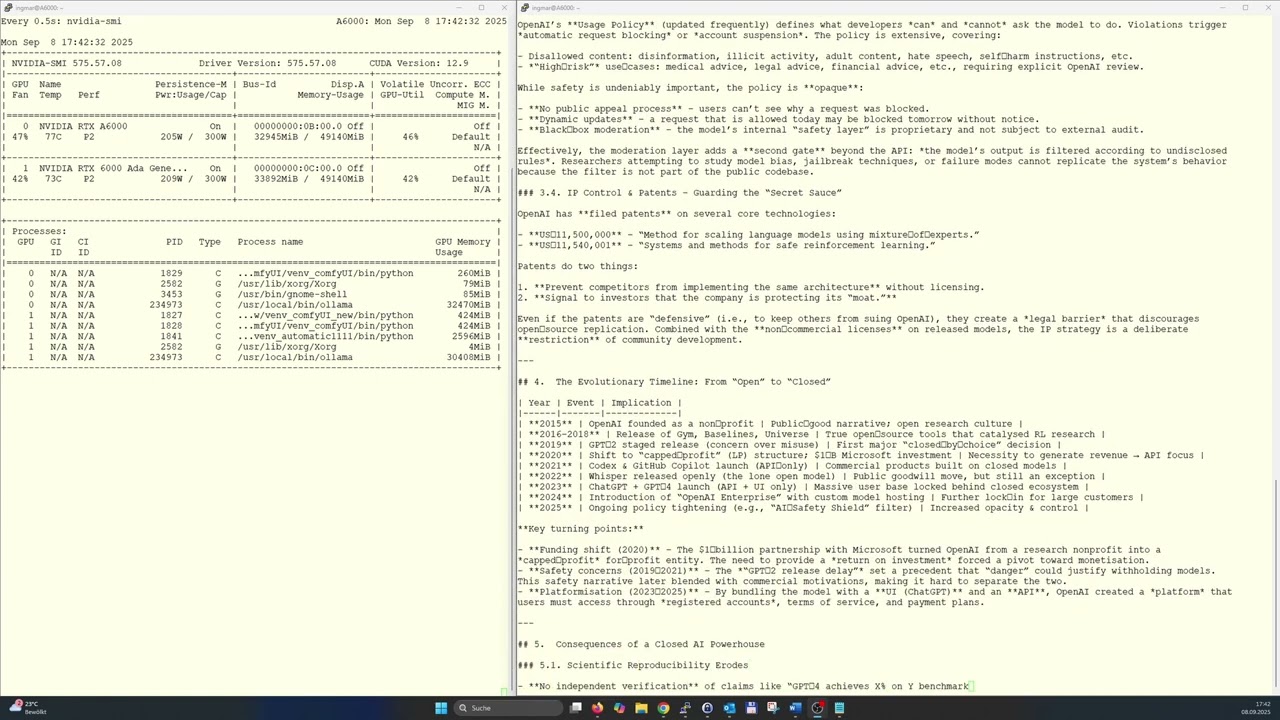The height and width of the screenshot is (720, 1280).
Task: Click the nvidia-smi terminal window title icon
Action: point(6,8)
